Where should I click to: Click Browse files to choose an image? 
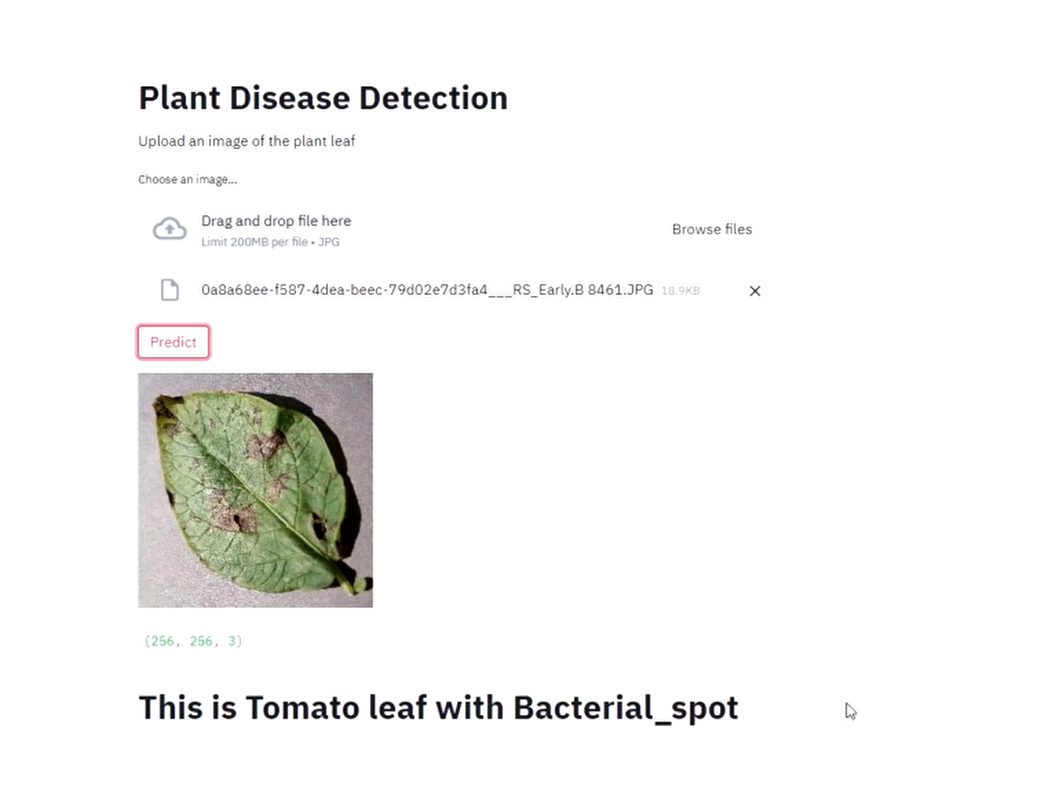[x=711, y=229]
